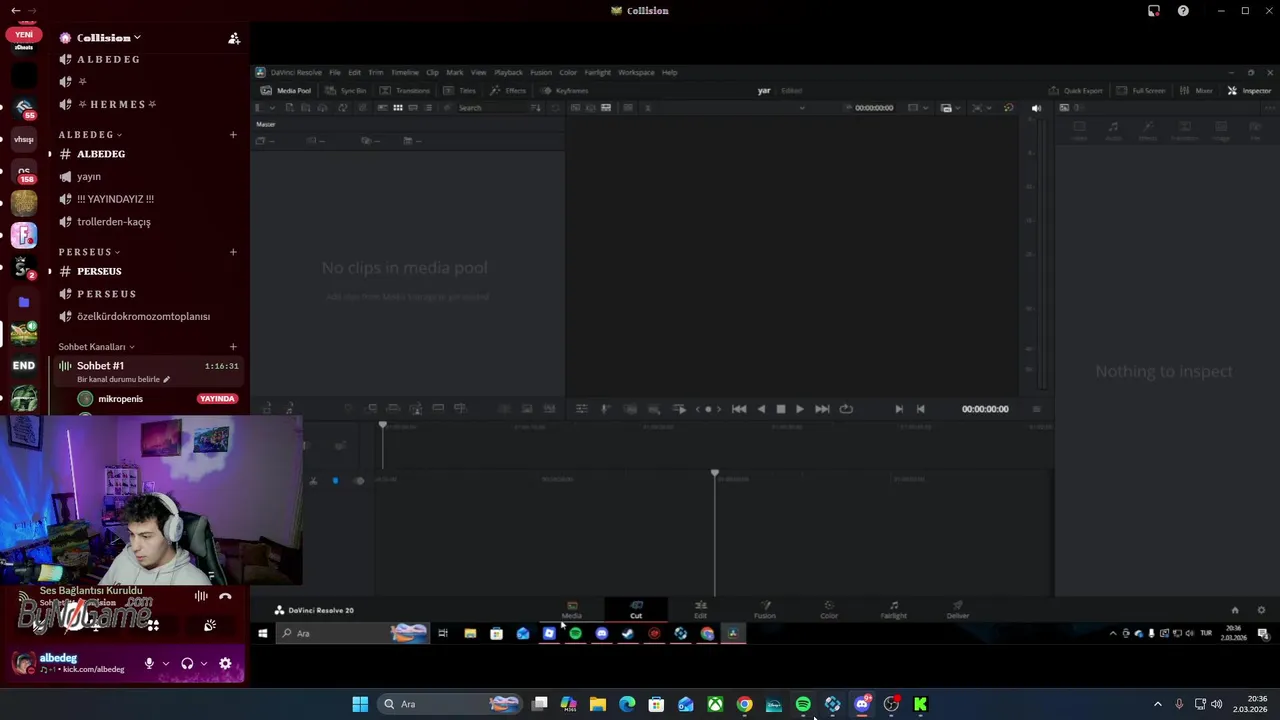
Task: Click Google Chrome in Windows taskbar
Action: [745, 704]
